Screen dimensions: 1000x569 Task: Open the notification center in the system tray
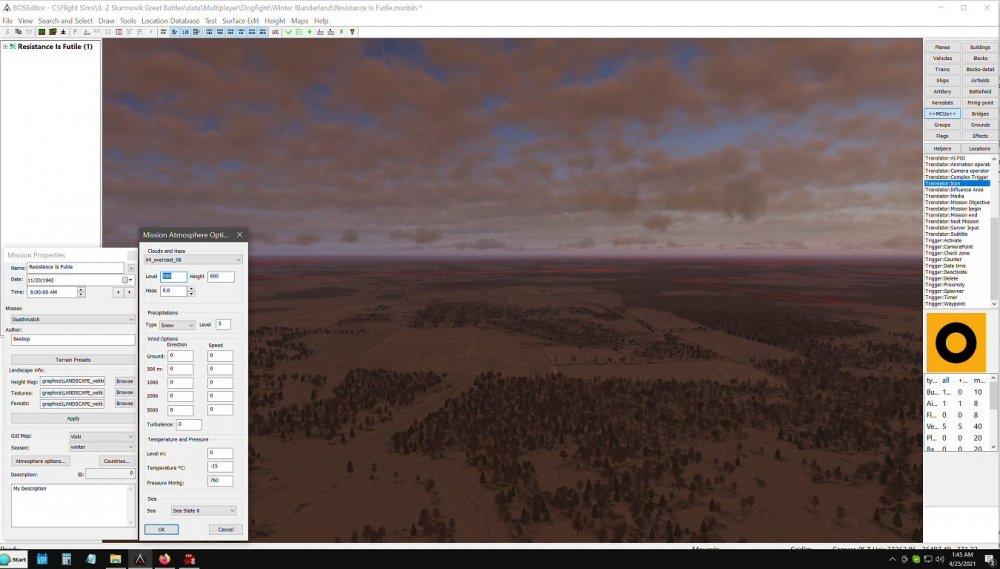click(x=988, y=558)
